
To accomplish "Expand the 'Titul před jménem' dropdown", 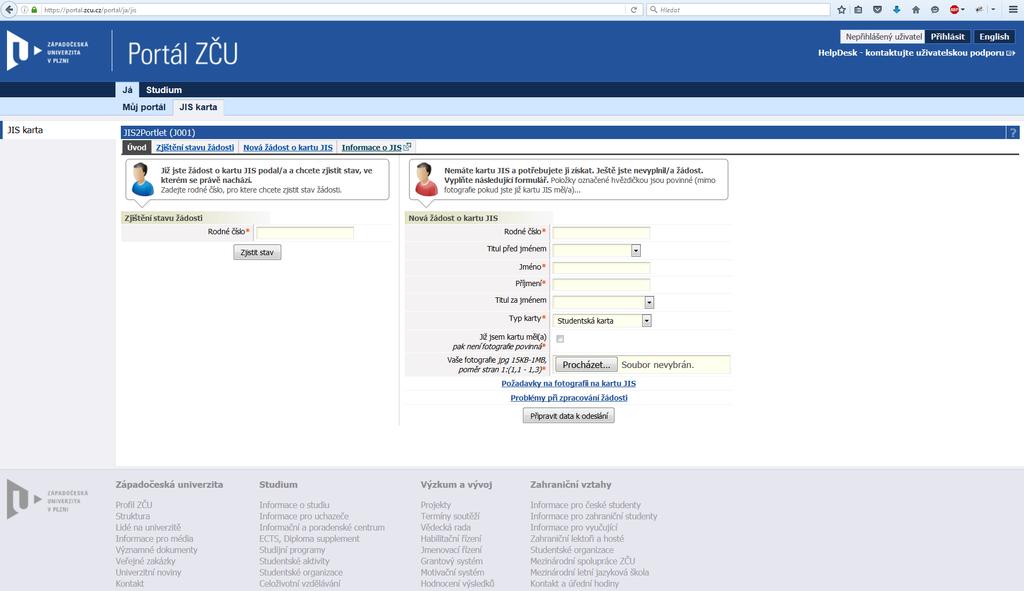I will click(635, 250).
